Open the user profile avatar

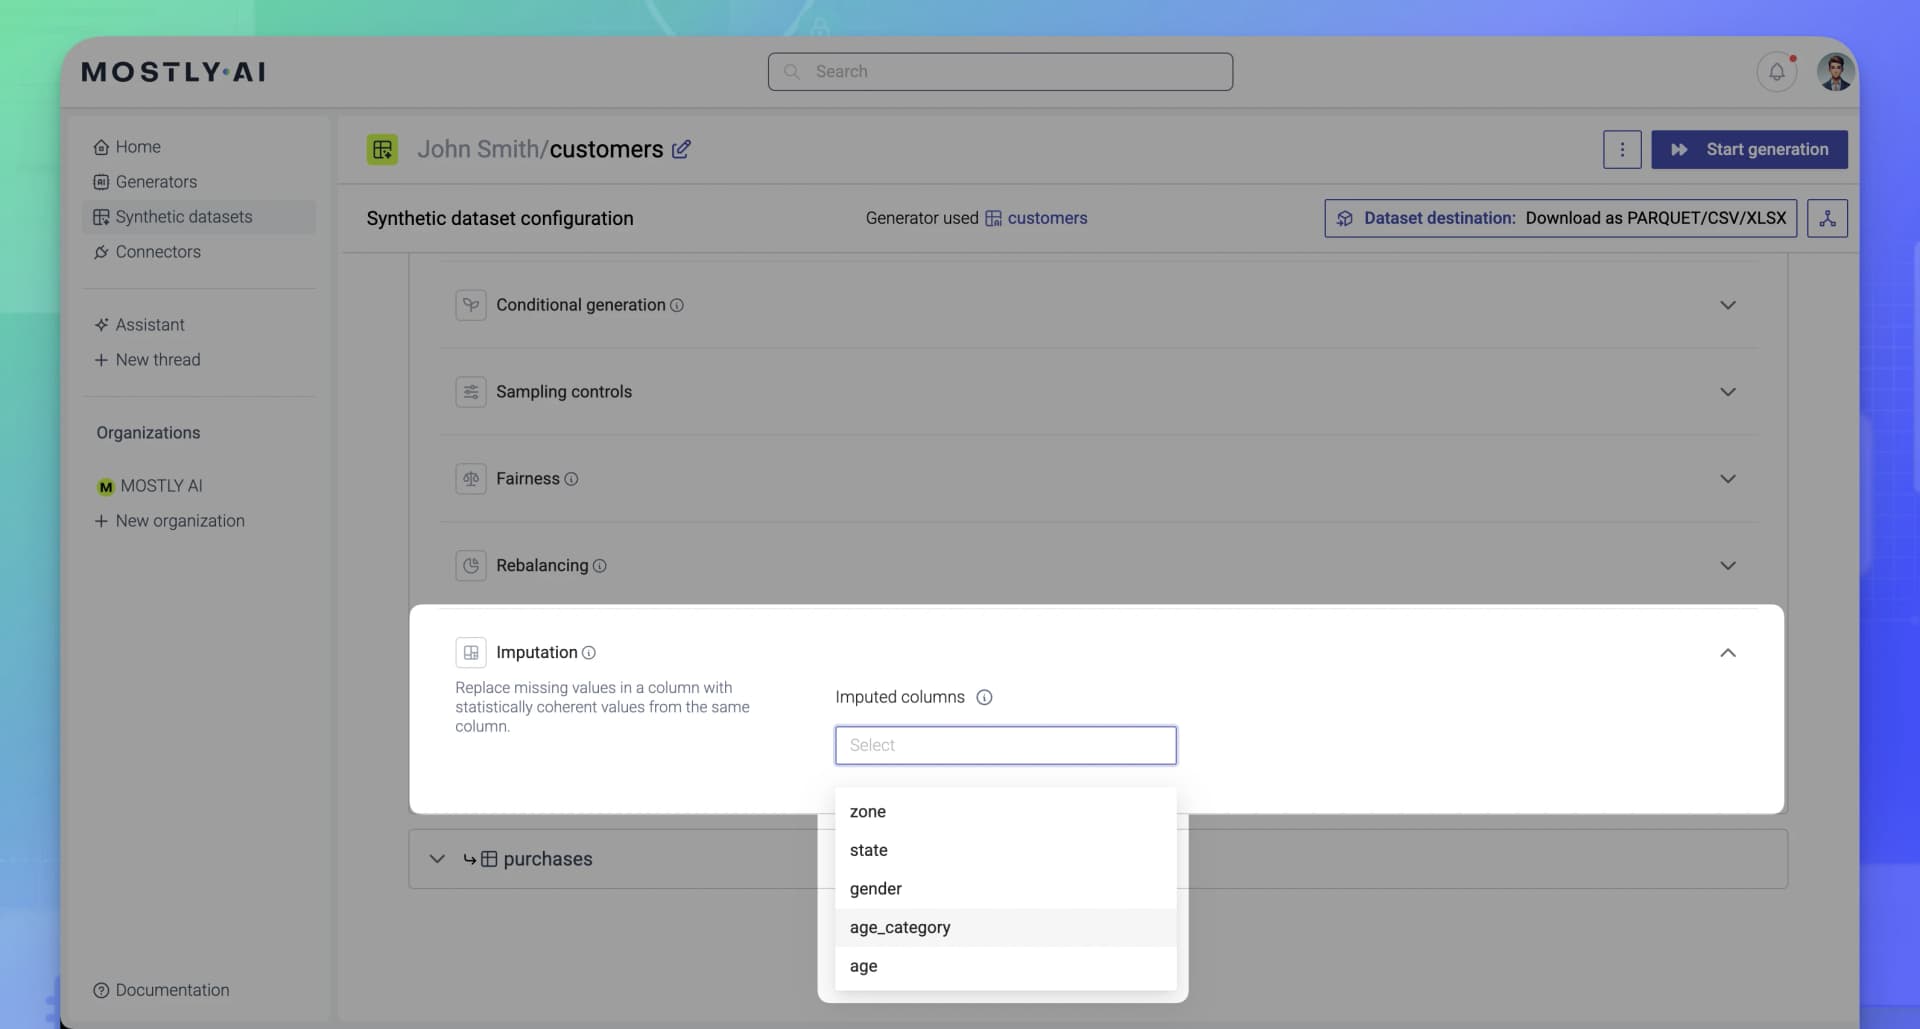[1835, 72]
